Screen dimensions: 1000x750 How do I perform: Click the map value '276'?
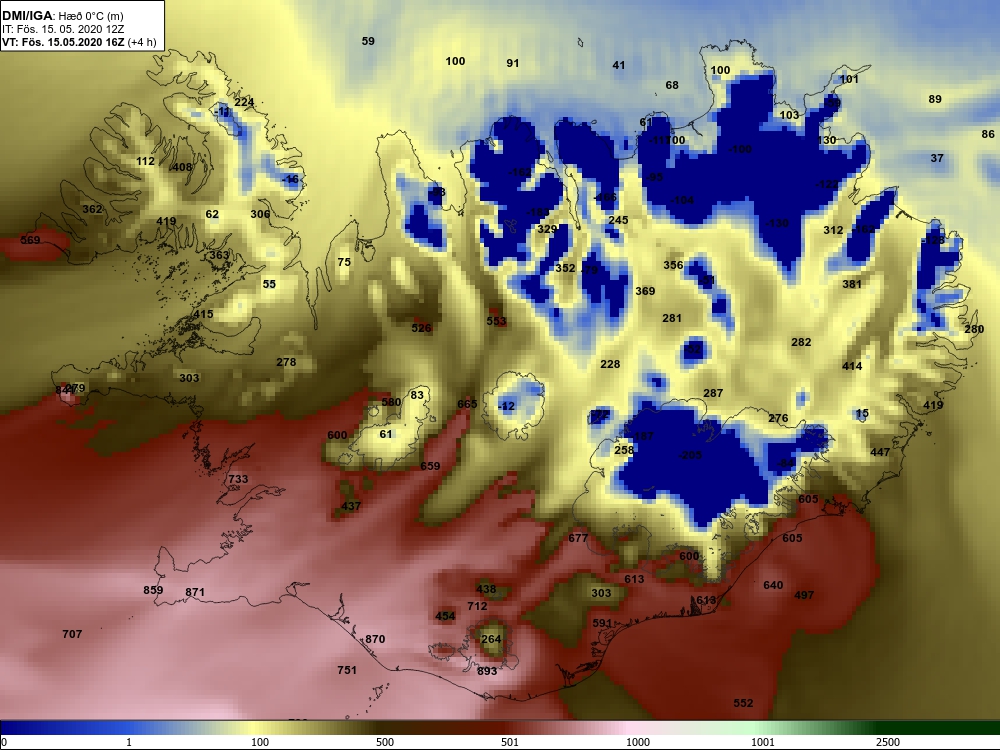(778, 418)
